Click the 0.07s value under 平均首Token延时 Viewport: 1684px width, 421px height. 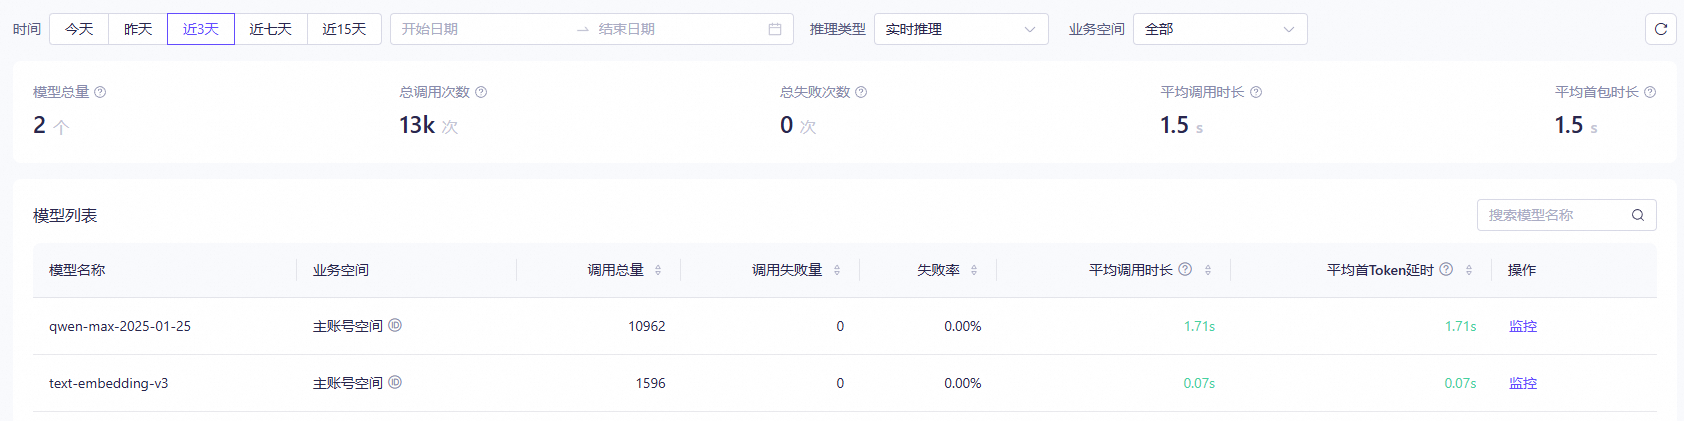pyautogui.click(x=1461, y=383)
